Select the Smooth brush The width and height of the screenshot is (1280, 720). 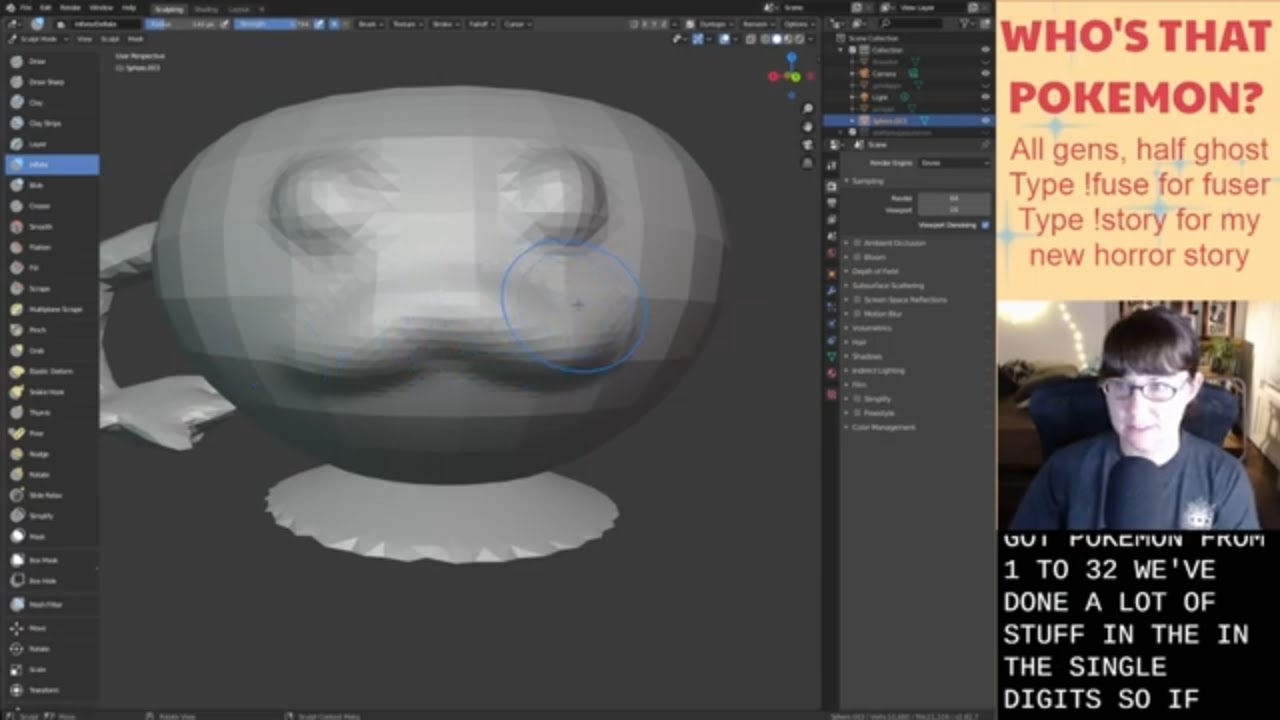[x=50, y=227]
